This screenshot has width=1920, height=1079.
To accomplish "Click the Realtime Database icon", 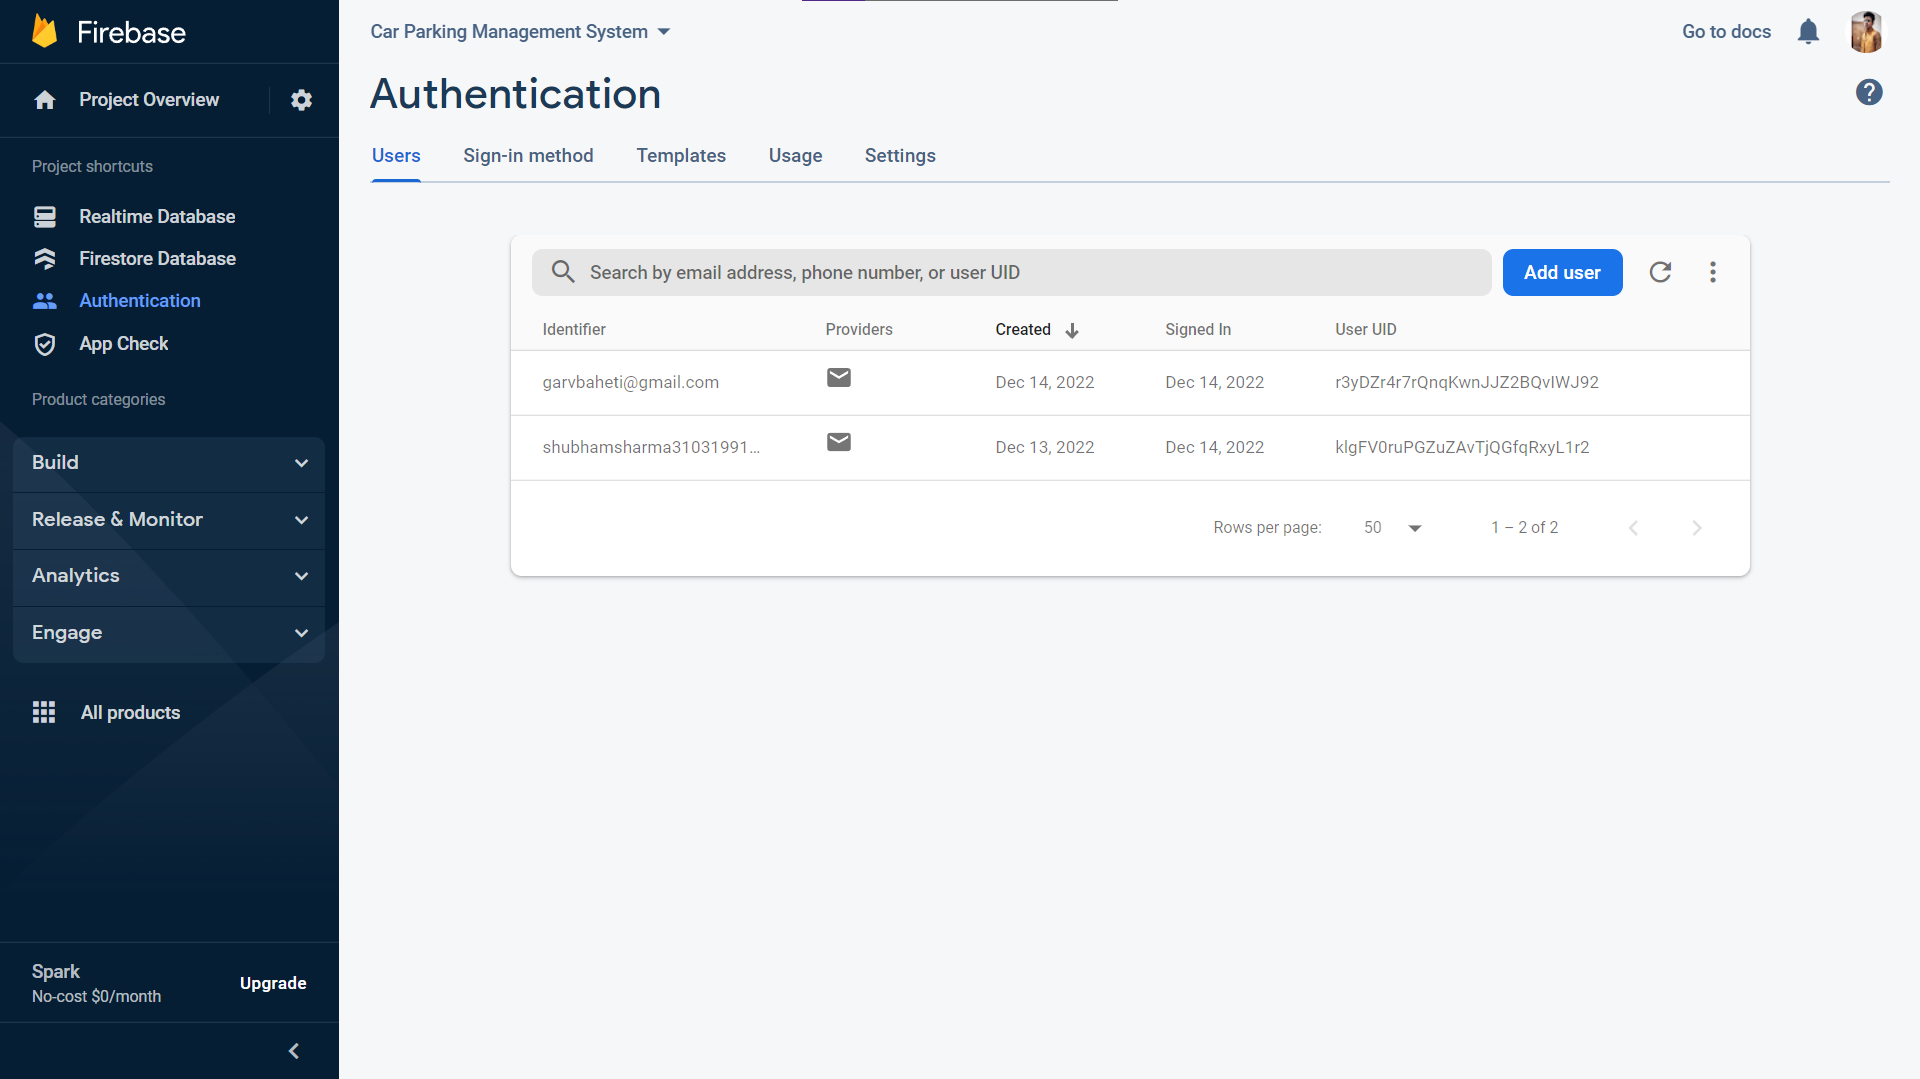I will (45, 217).
